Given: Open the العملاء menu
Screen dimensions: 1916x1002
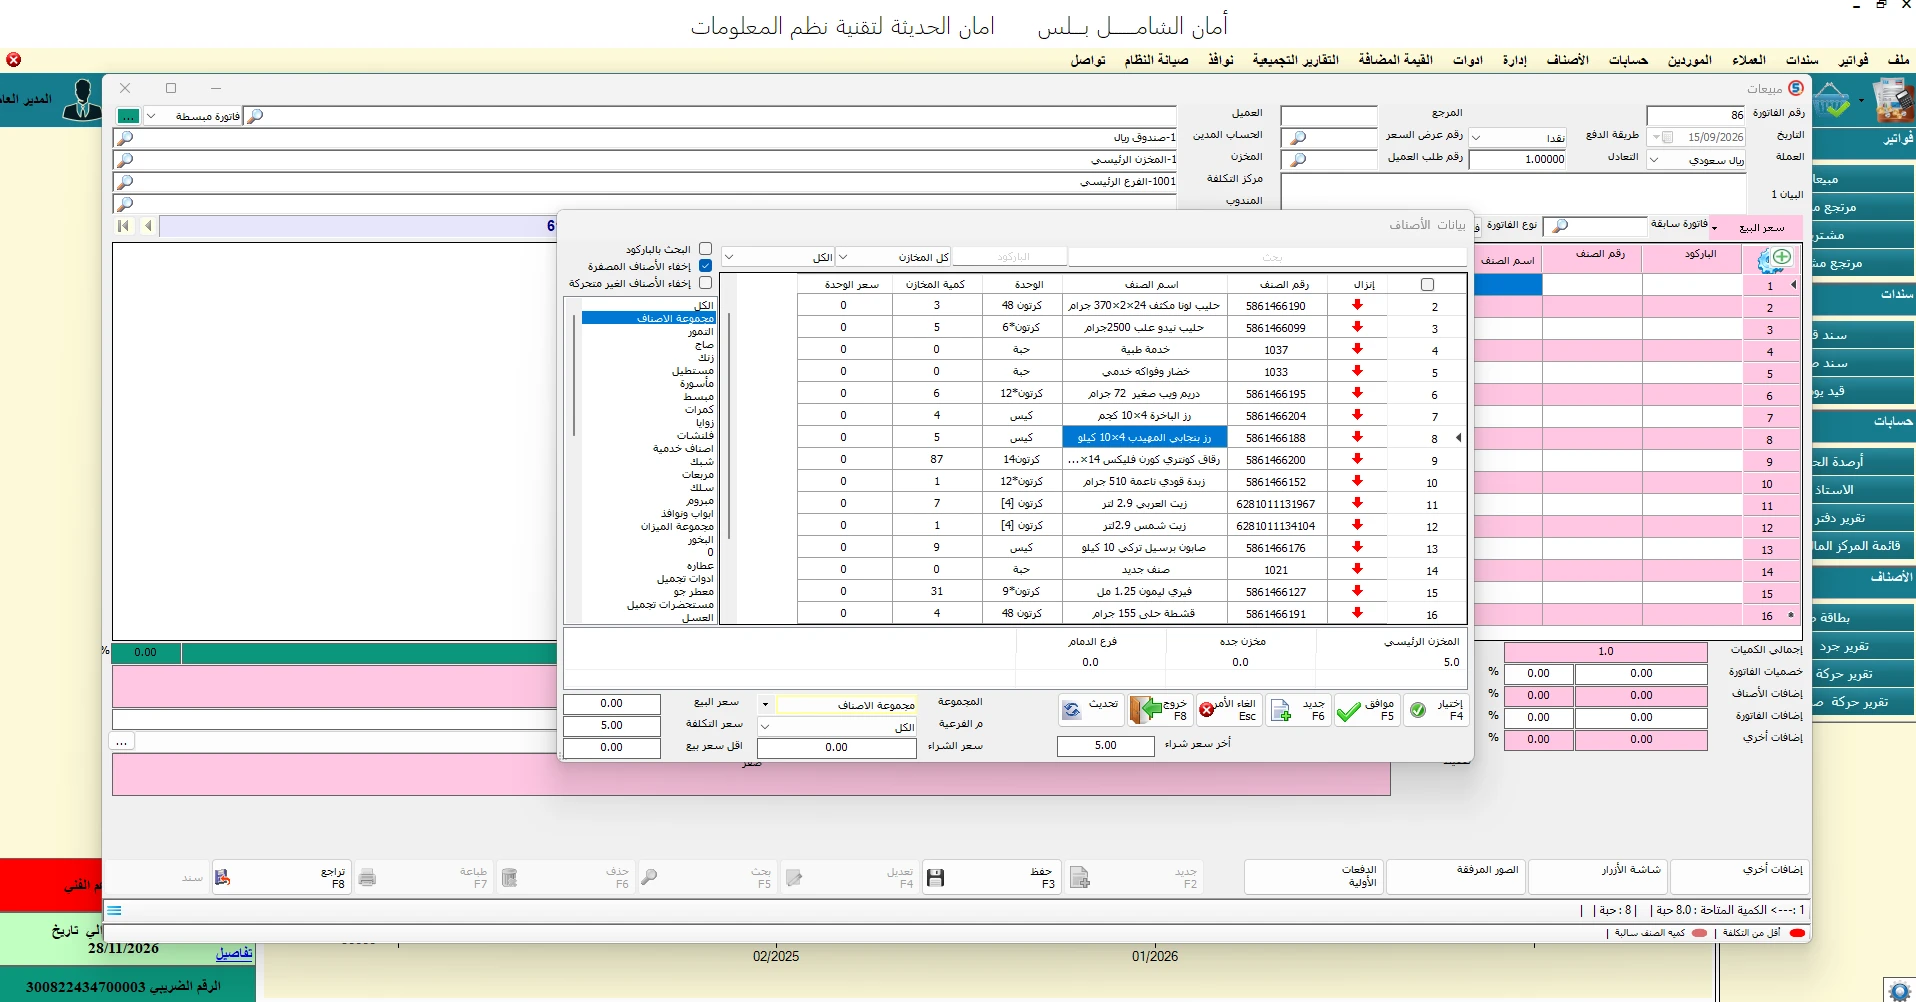Looking at the screenshot, I should [x=1749, y=60].
